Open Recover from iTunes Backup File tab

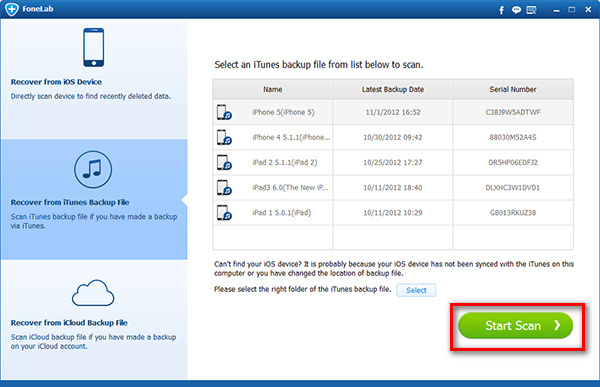coord(94,199)
